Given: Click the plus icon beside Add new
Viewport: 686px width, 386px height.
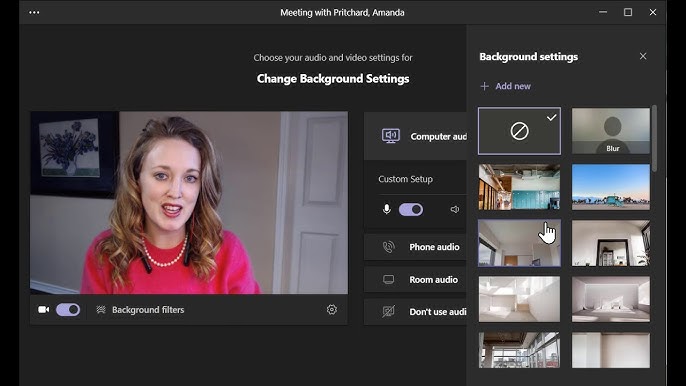Looking at the screenshot, I should [484, 86].
